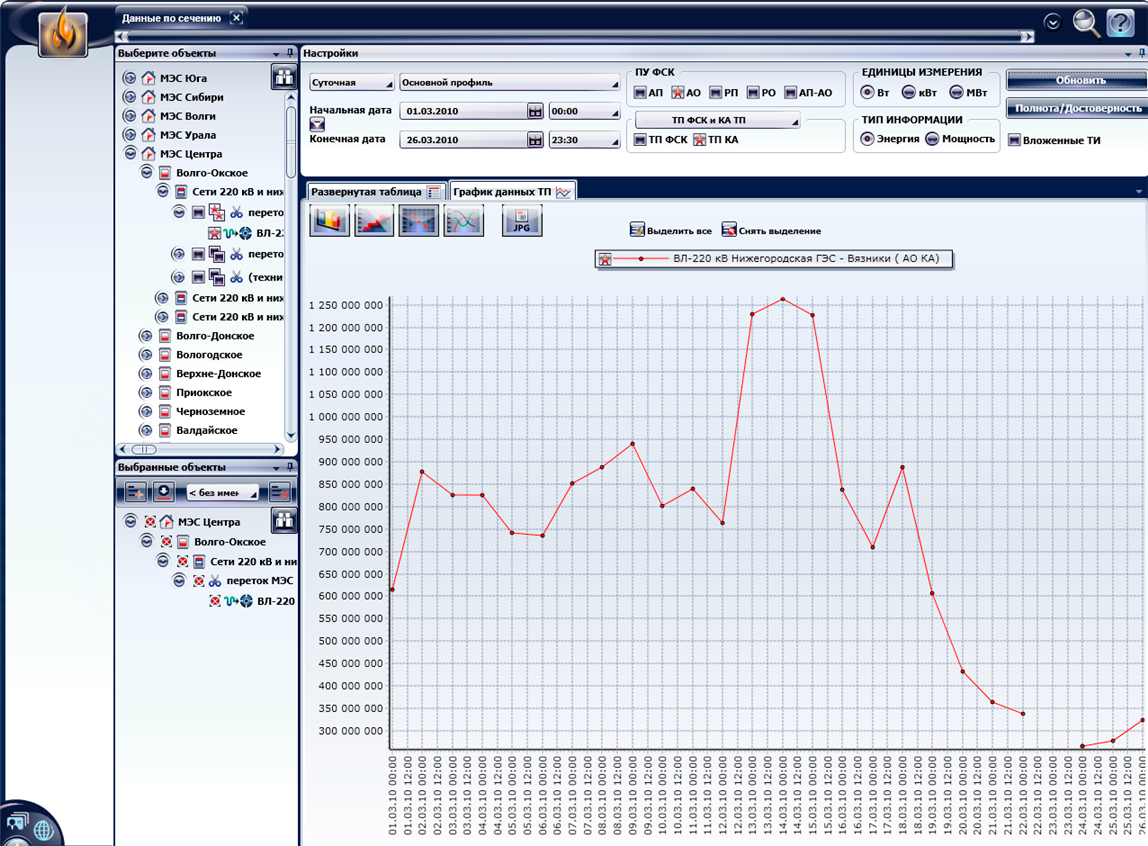Choose the multi-line curve chart icon
Image resolution: width=1148 pixels, height=846 pixels.
464,220
